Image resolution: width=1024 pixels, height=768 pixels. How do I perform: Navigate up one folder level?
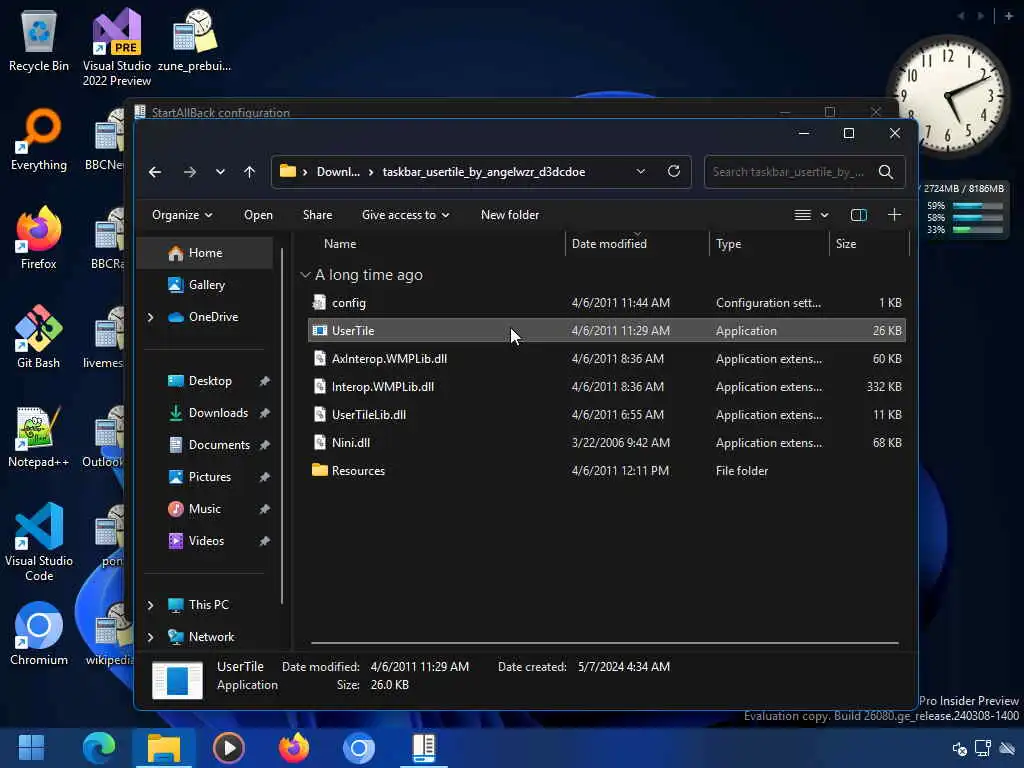(x=249, y=172)
